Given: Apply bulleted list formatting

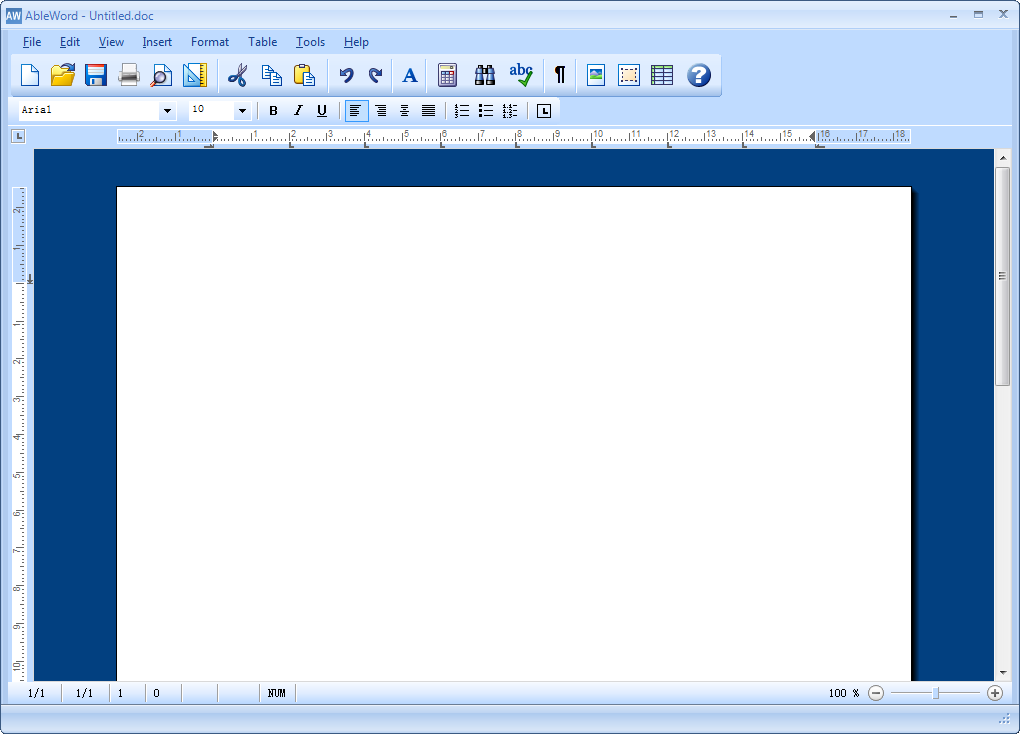Looking at the screenshot, I should [x=486, y=111].
